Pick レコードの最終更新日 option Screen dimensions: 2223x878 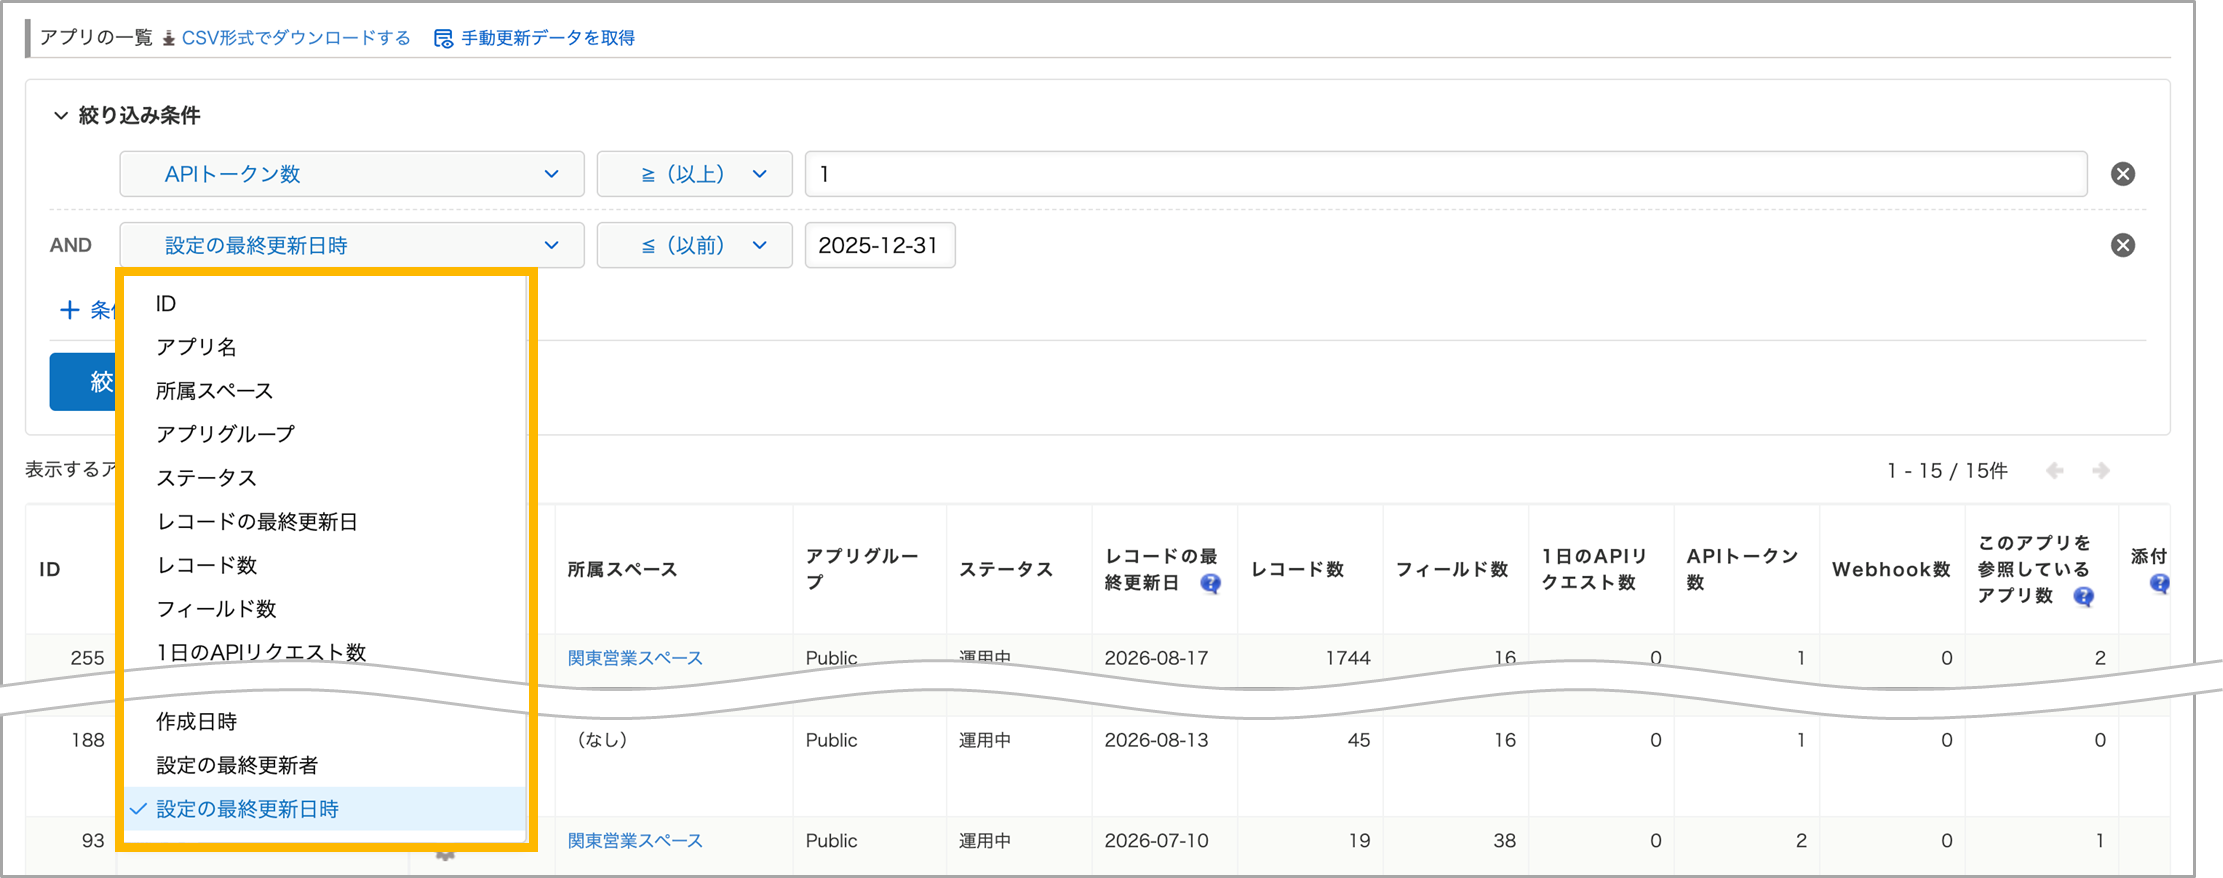point(326,522)
